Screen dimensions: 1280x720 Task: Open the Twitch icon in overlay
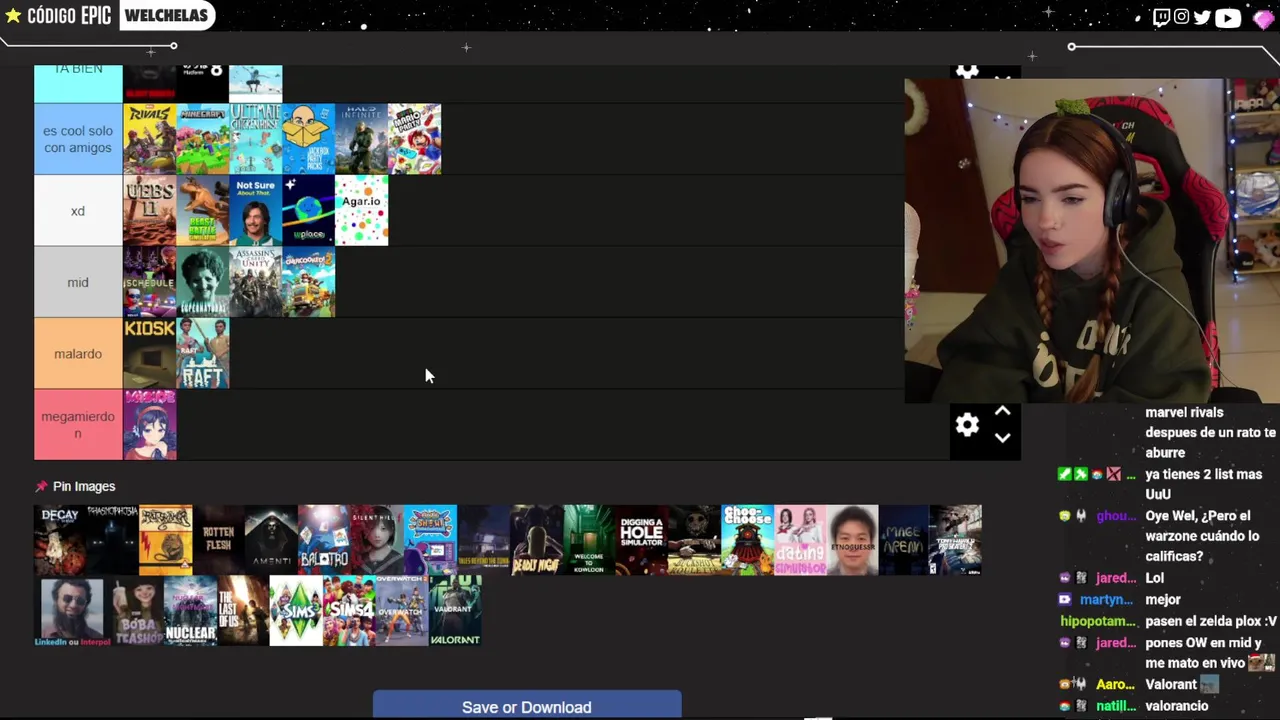coord(1161,17)
